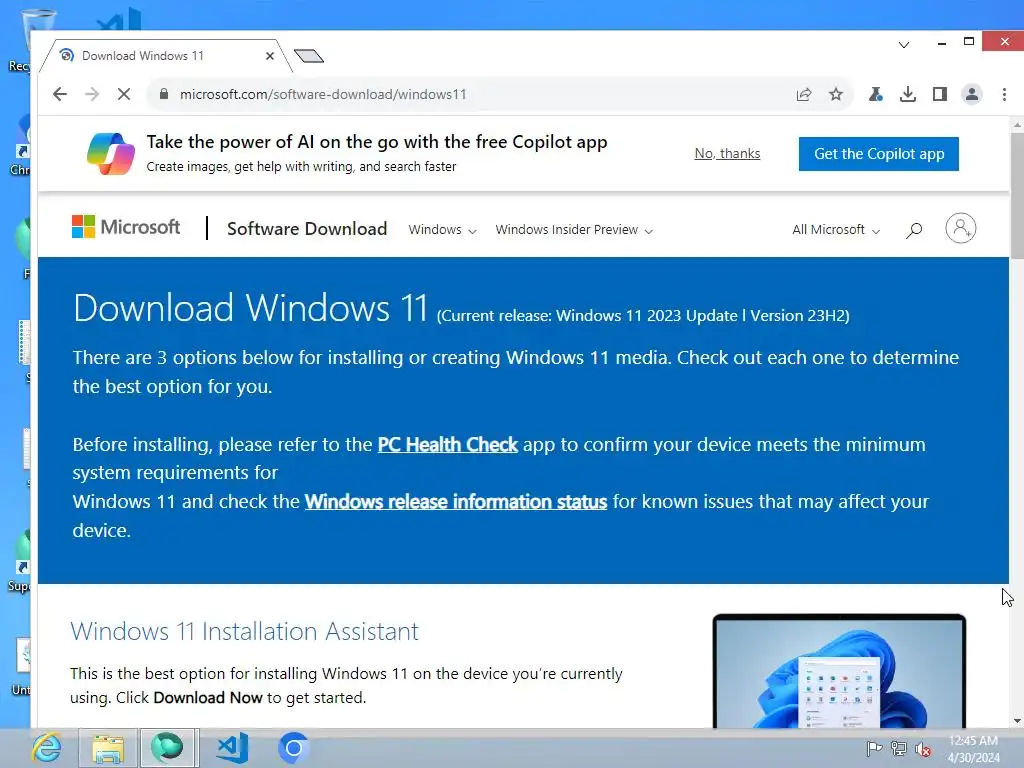Expand the All Microsoft menu

[836, 230]
